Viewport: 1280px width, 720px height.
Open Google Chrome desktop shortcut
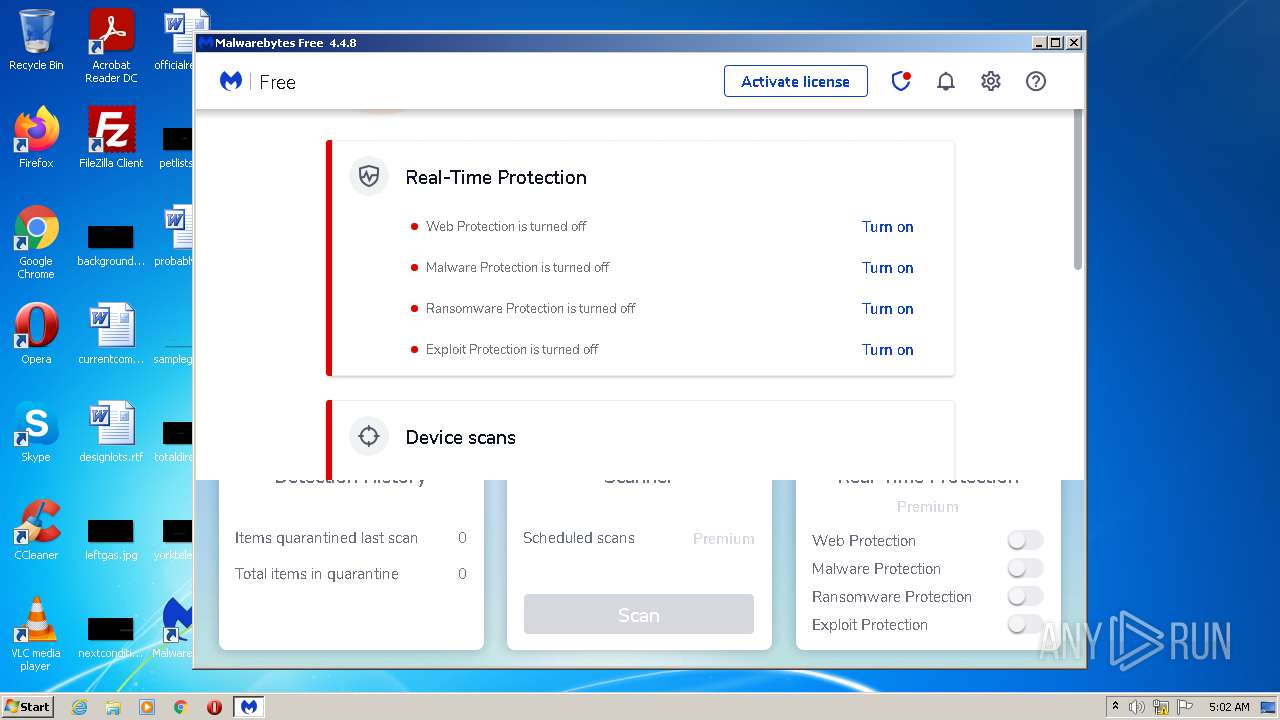[36, 242]
